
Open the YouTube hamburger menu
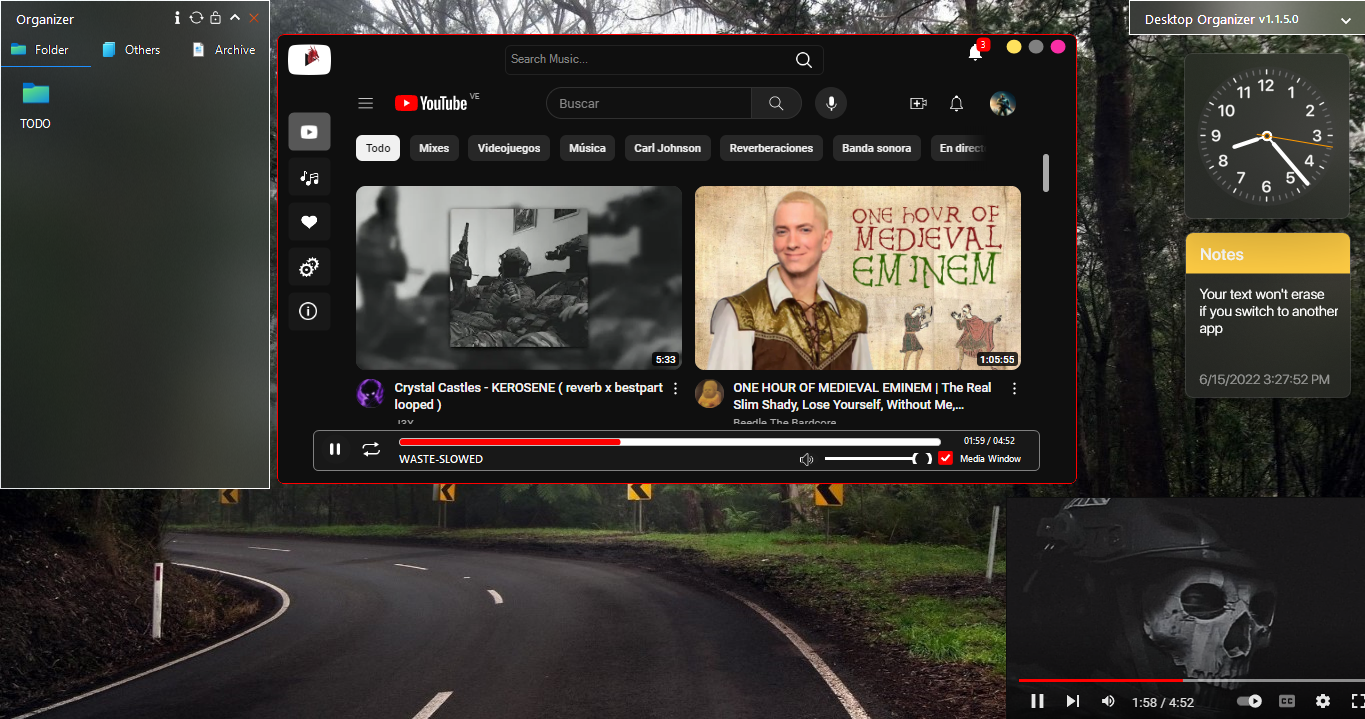366,103
